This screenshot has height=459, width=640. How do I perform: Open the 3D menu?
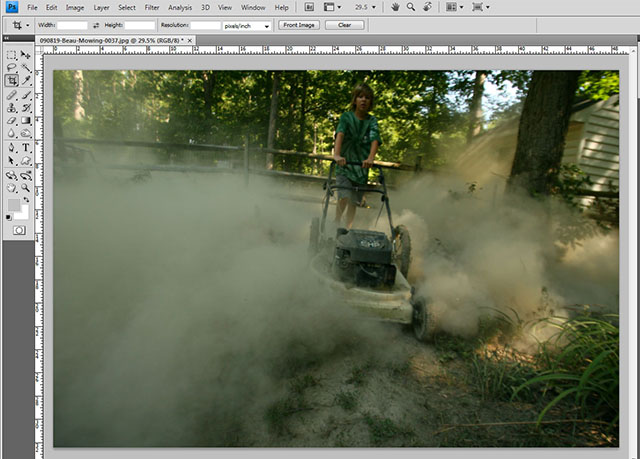coord(205,7)
